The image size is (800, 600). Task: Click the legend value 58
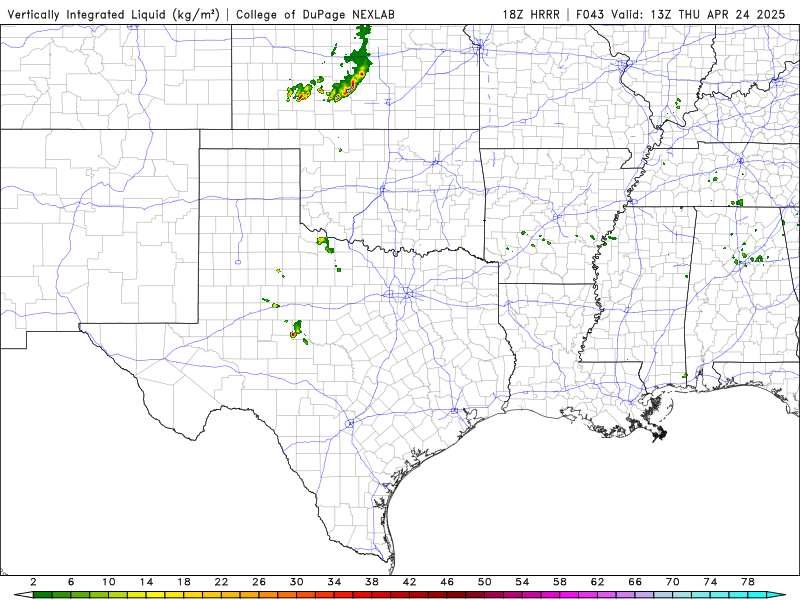(x=560, y=582)
